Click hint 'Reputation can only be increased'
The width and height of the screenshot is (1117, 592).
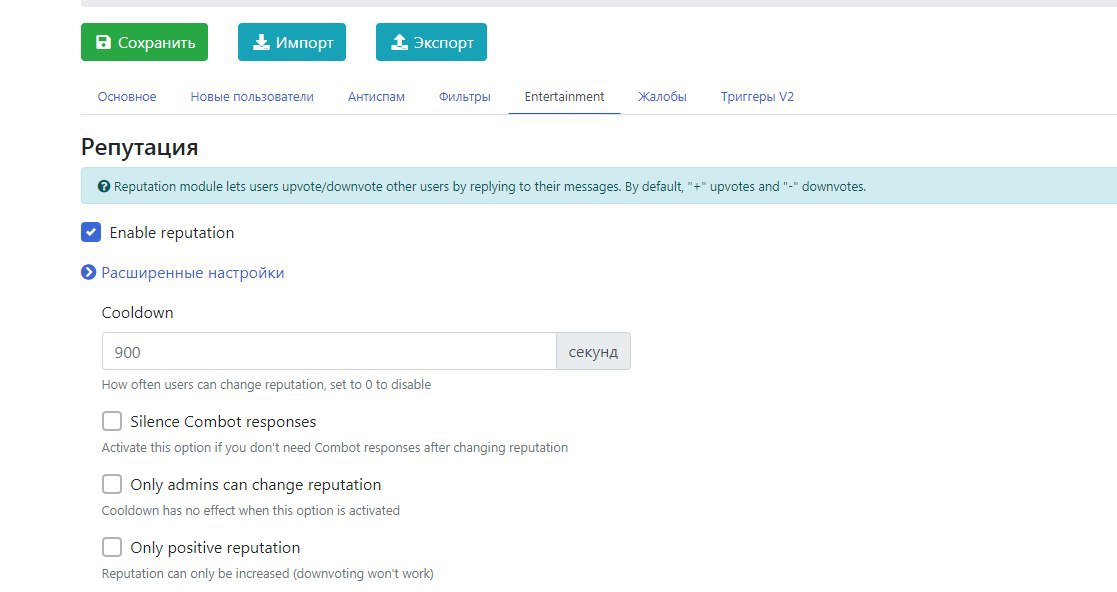point(268,573)
